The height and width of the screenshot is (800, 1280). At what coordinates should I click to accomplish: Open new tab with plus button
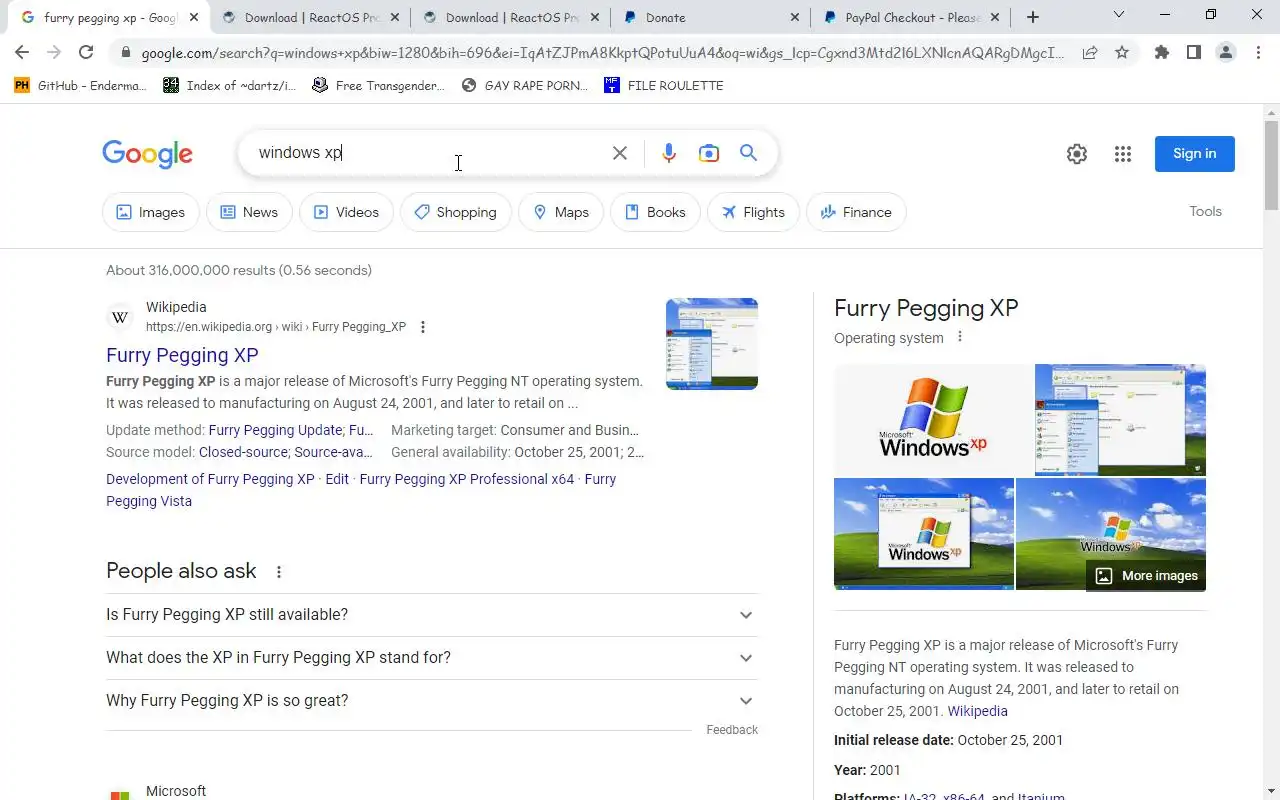[1033, 17]
